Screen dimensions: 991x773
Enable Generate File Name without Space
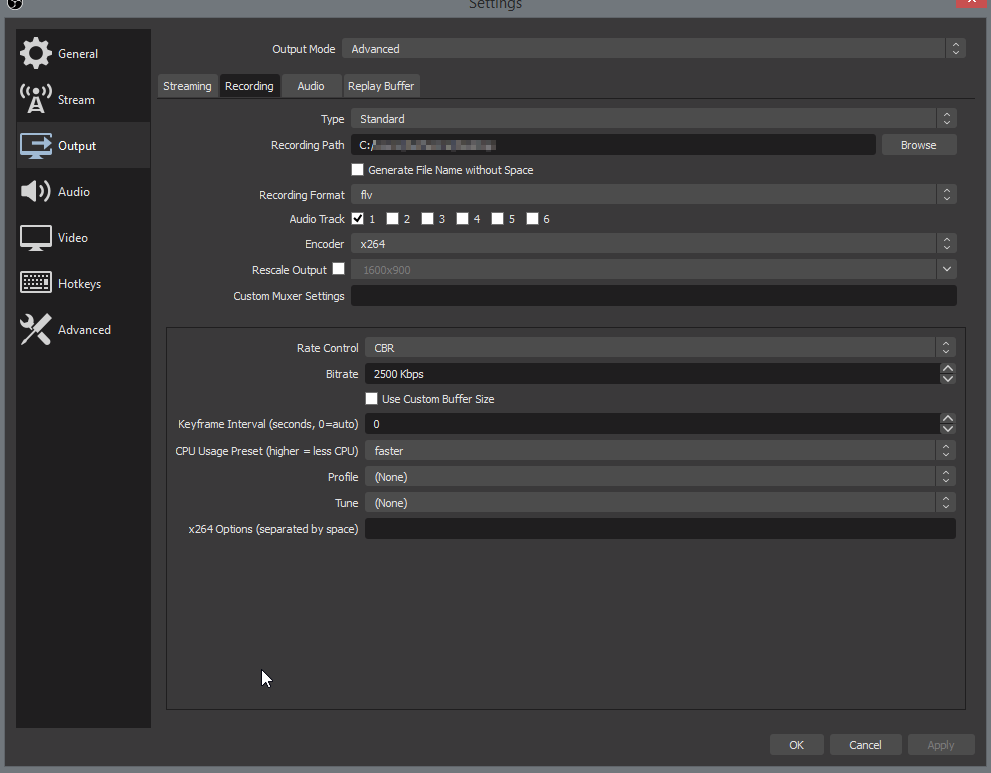pos(358,170)
